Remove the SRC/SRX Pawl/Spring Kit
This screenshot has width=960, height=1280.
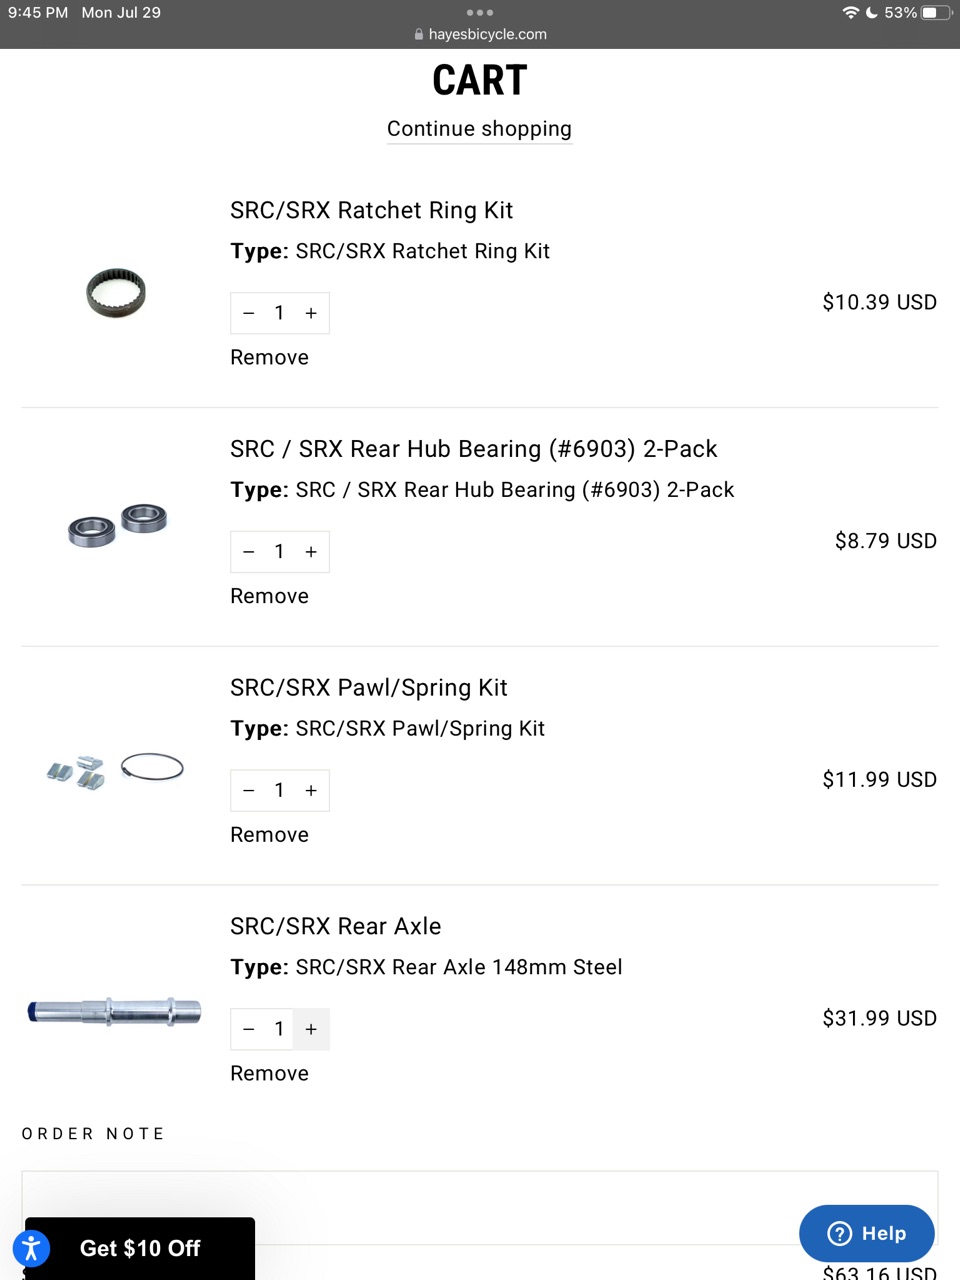[x=269, y=835]
